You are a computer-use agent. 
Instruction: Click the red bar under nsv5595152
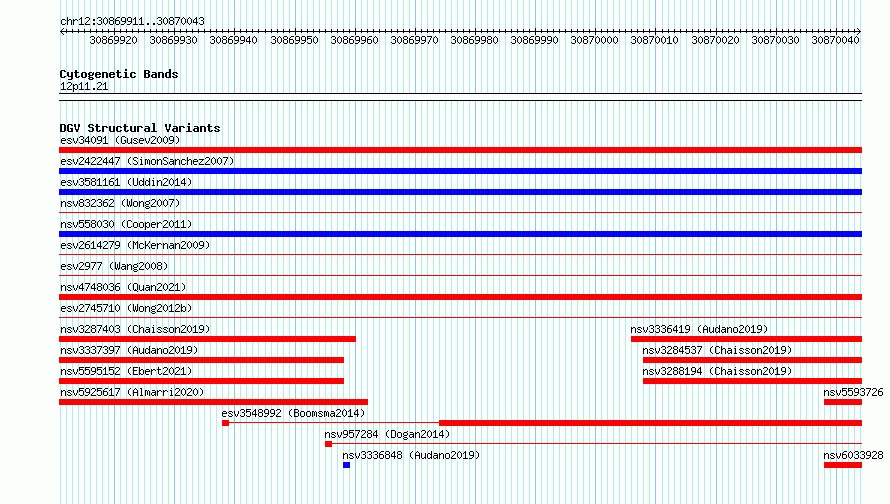coord(201,381)
